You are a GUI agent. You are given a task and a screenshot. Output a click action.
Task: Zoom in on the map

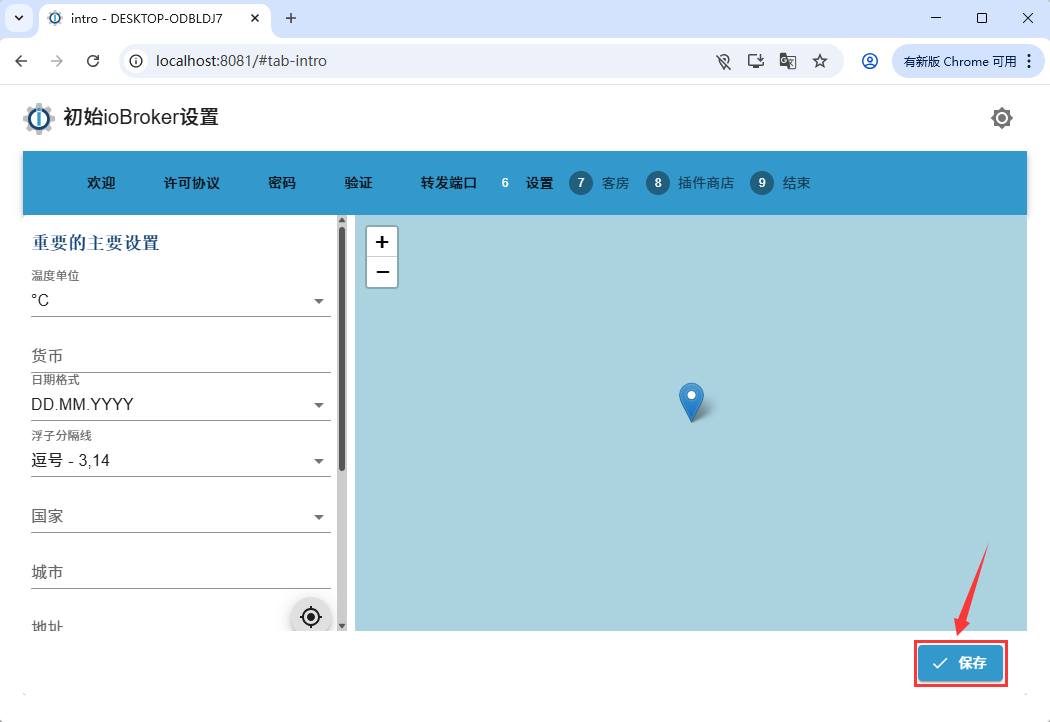click(382, 242)
